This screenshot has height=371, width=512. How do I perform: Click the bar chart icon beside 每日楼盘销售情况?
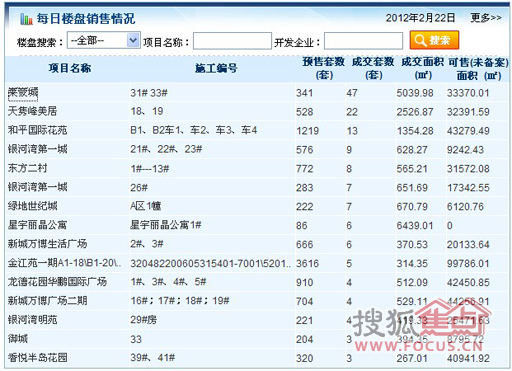tap(26, 19)
